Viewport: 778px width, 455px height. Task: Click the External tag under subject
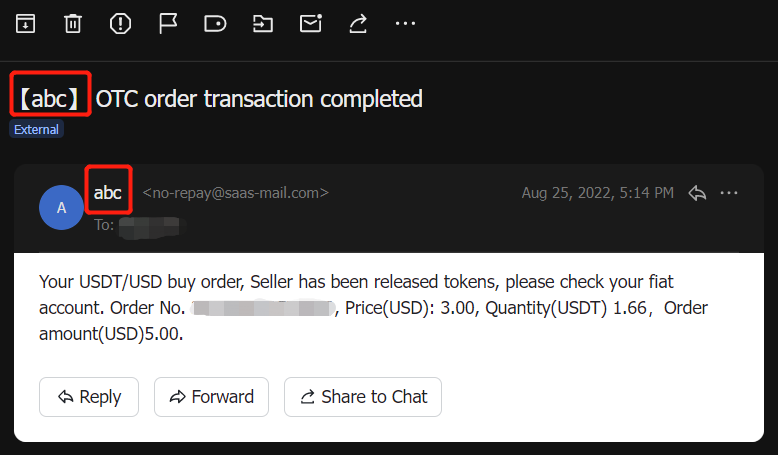(36, 130)
